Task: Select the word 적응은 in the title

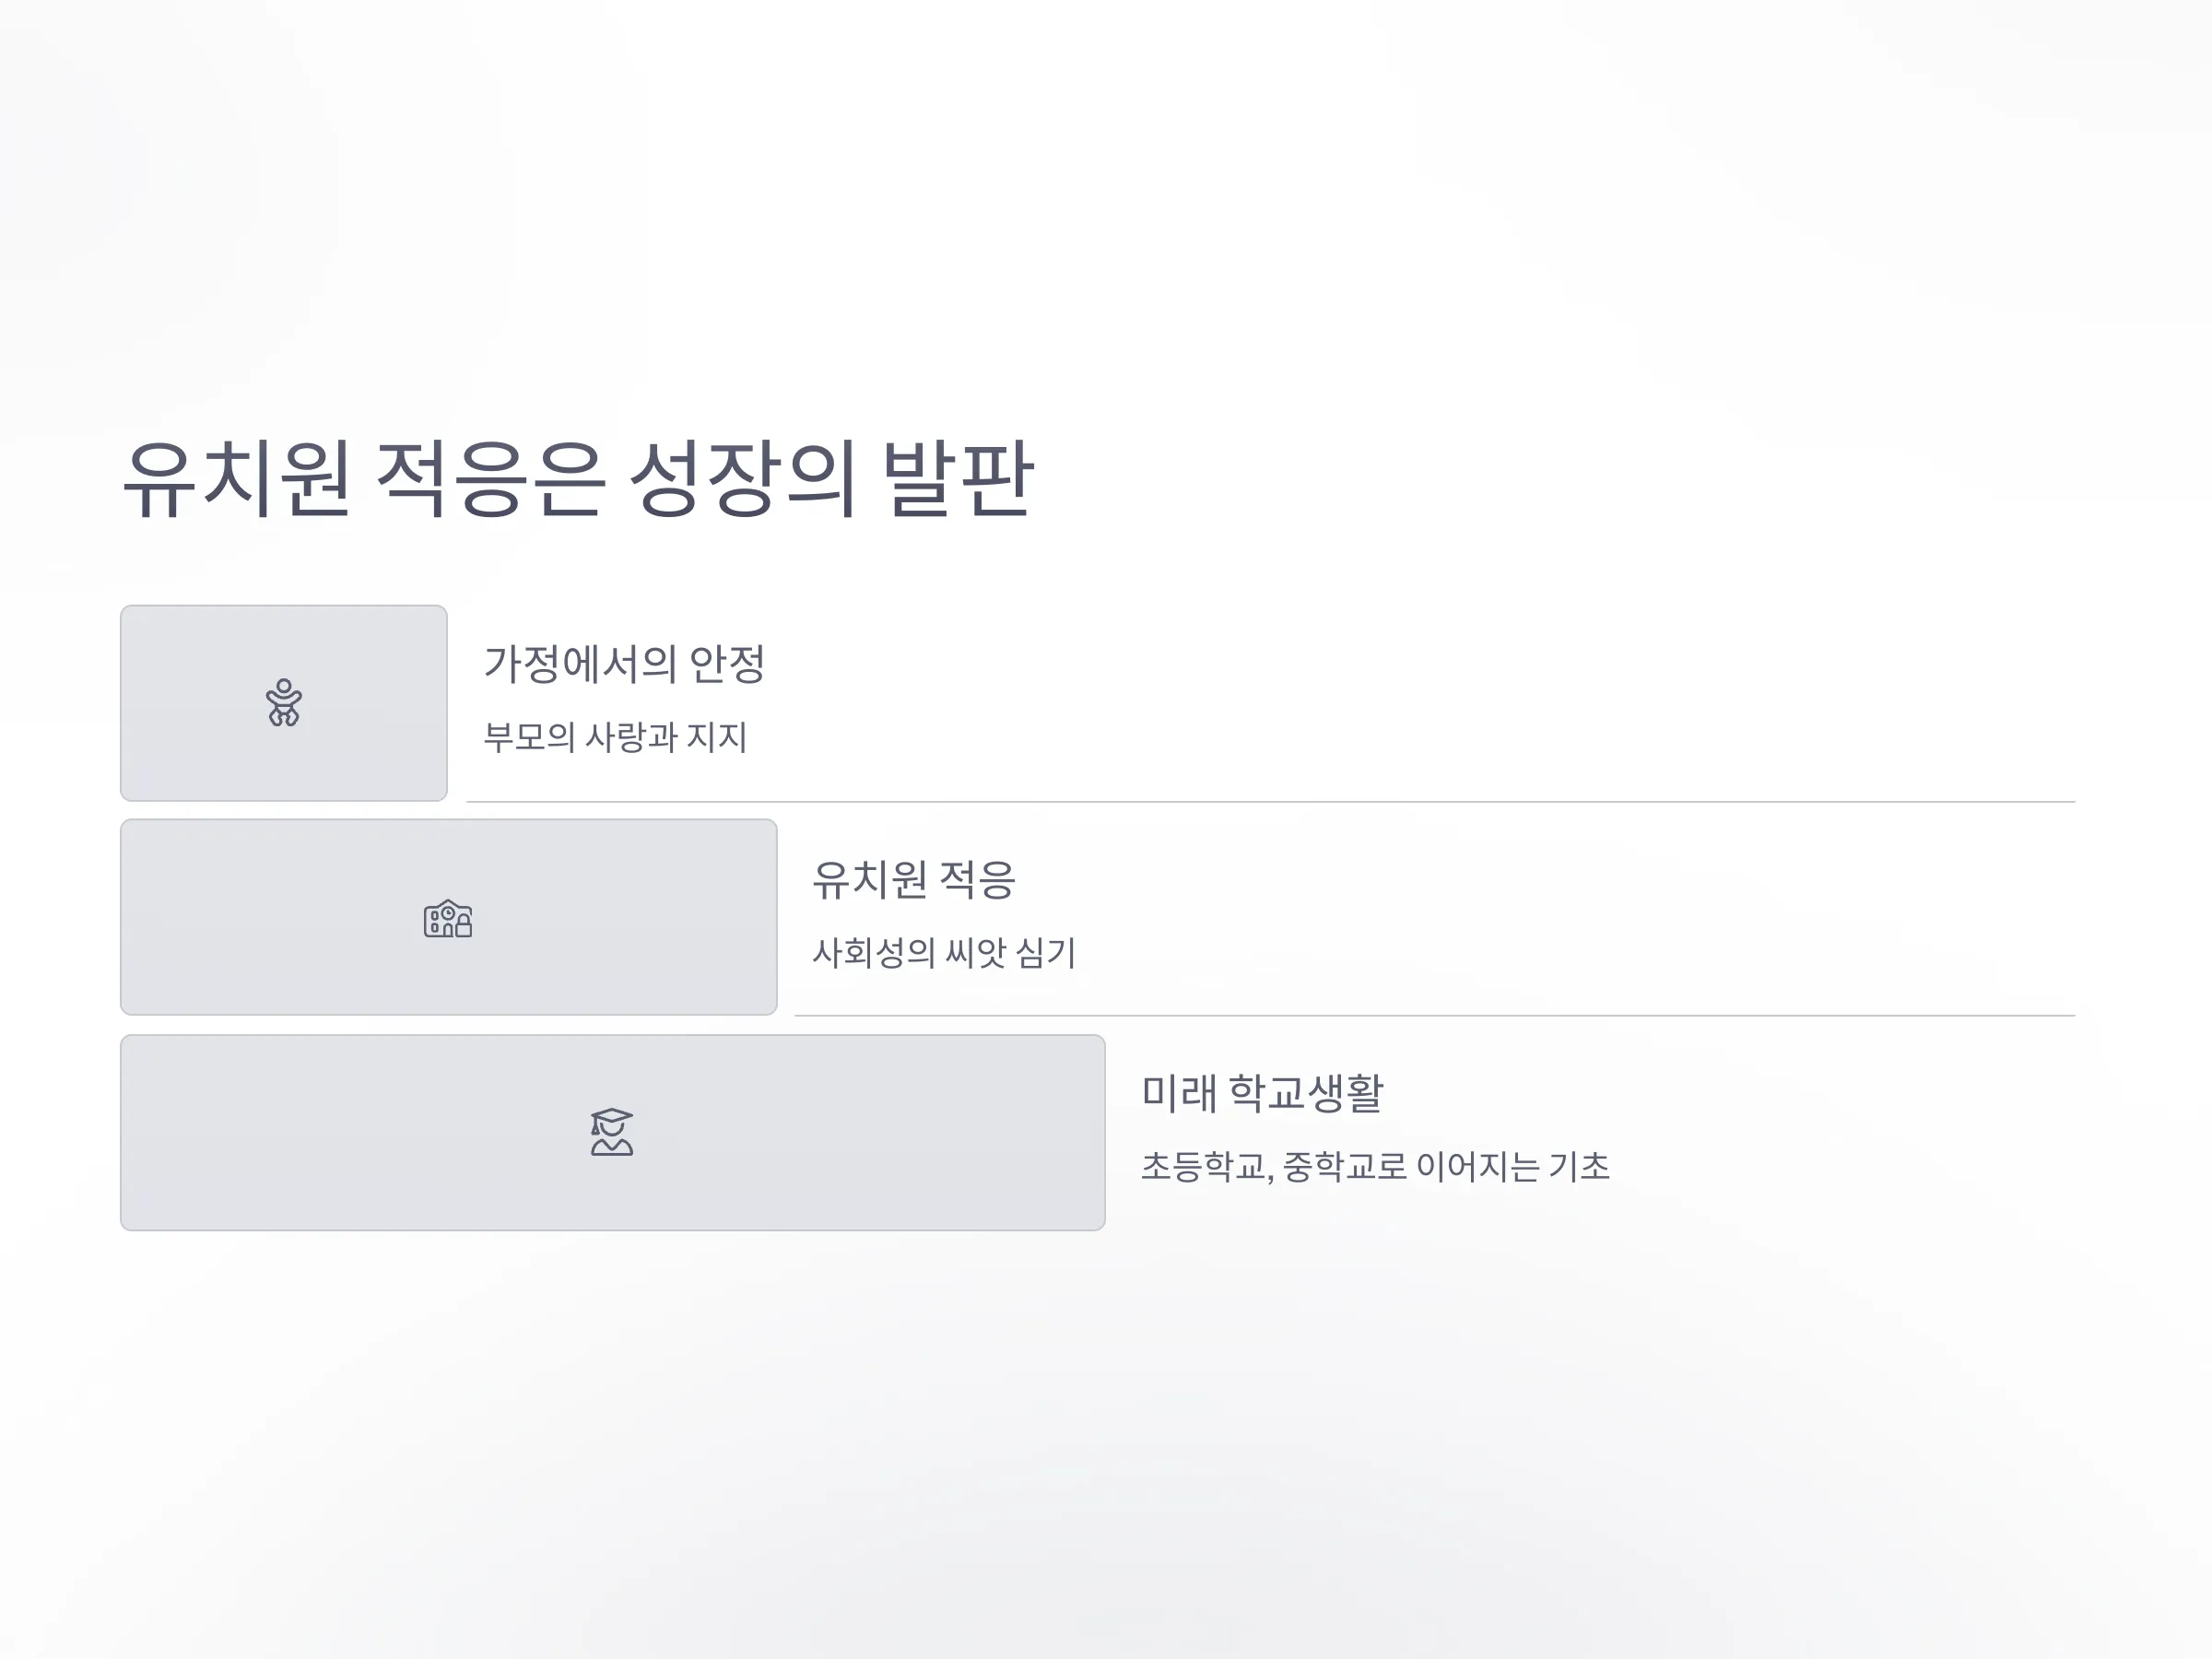Action: point(490,479)
